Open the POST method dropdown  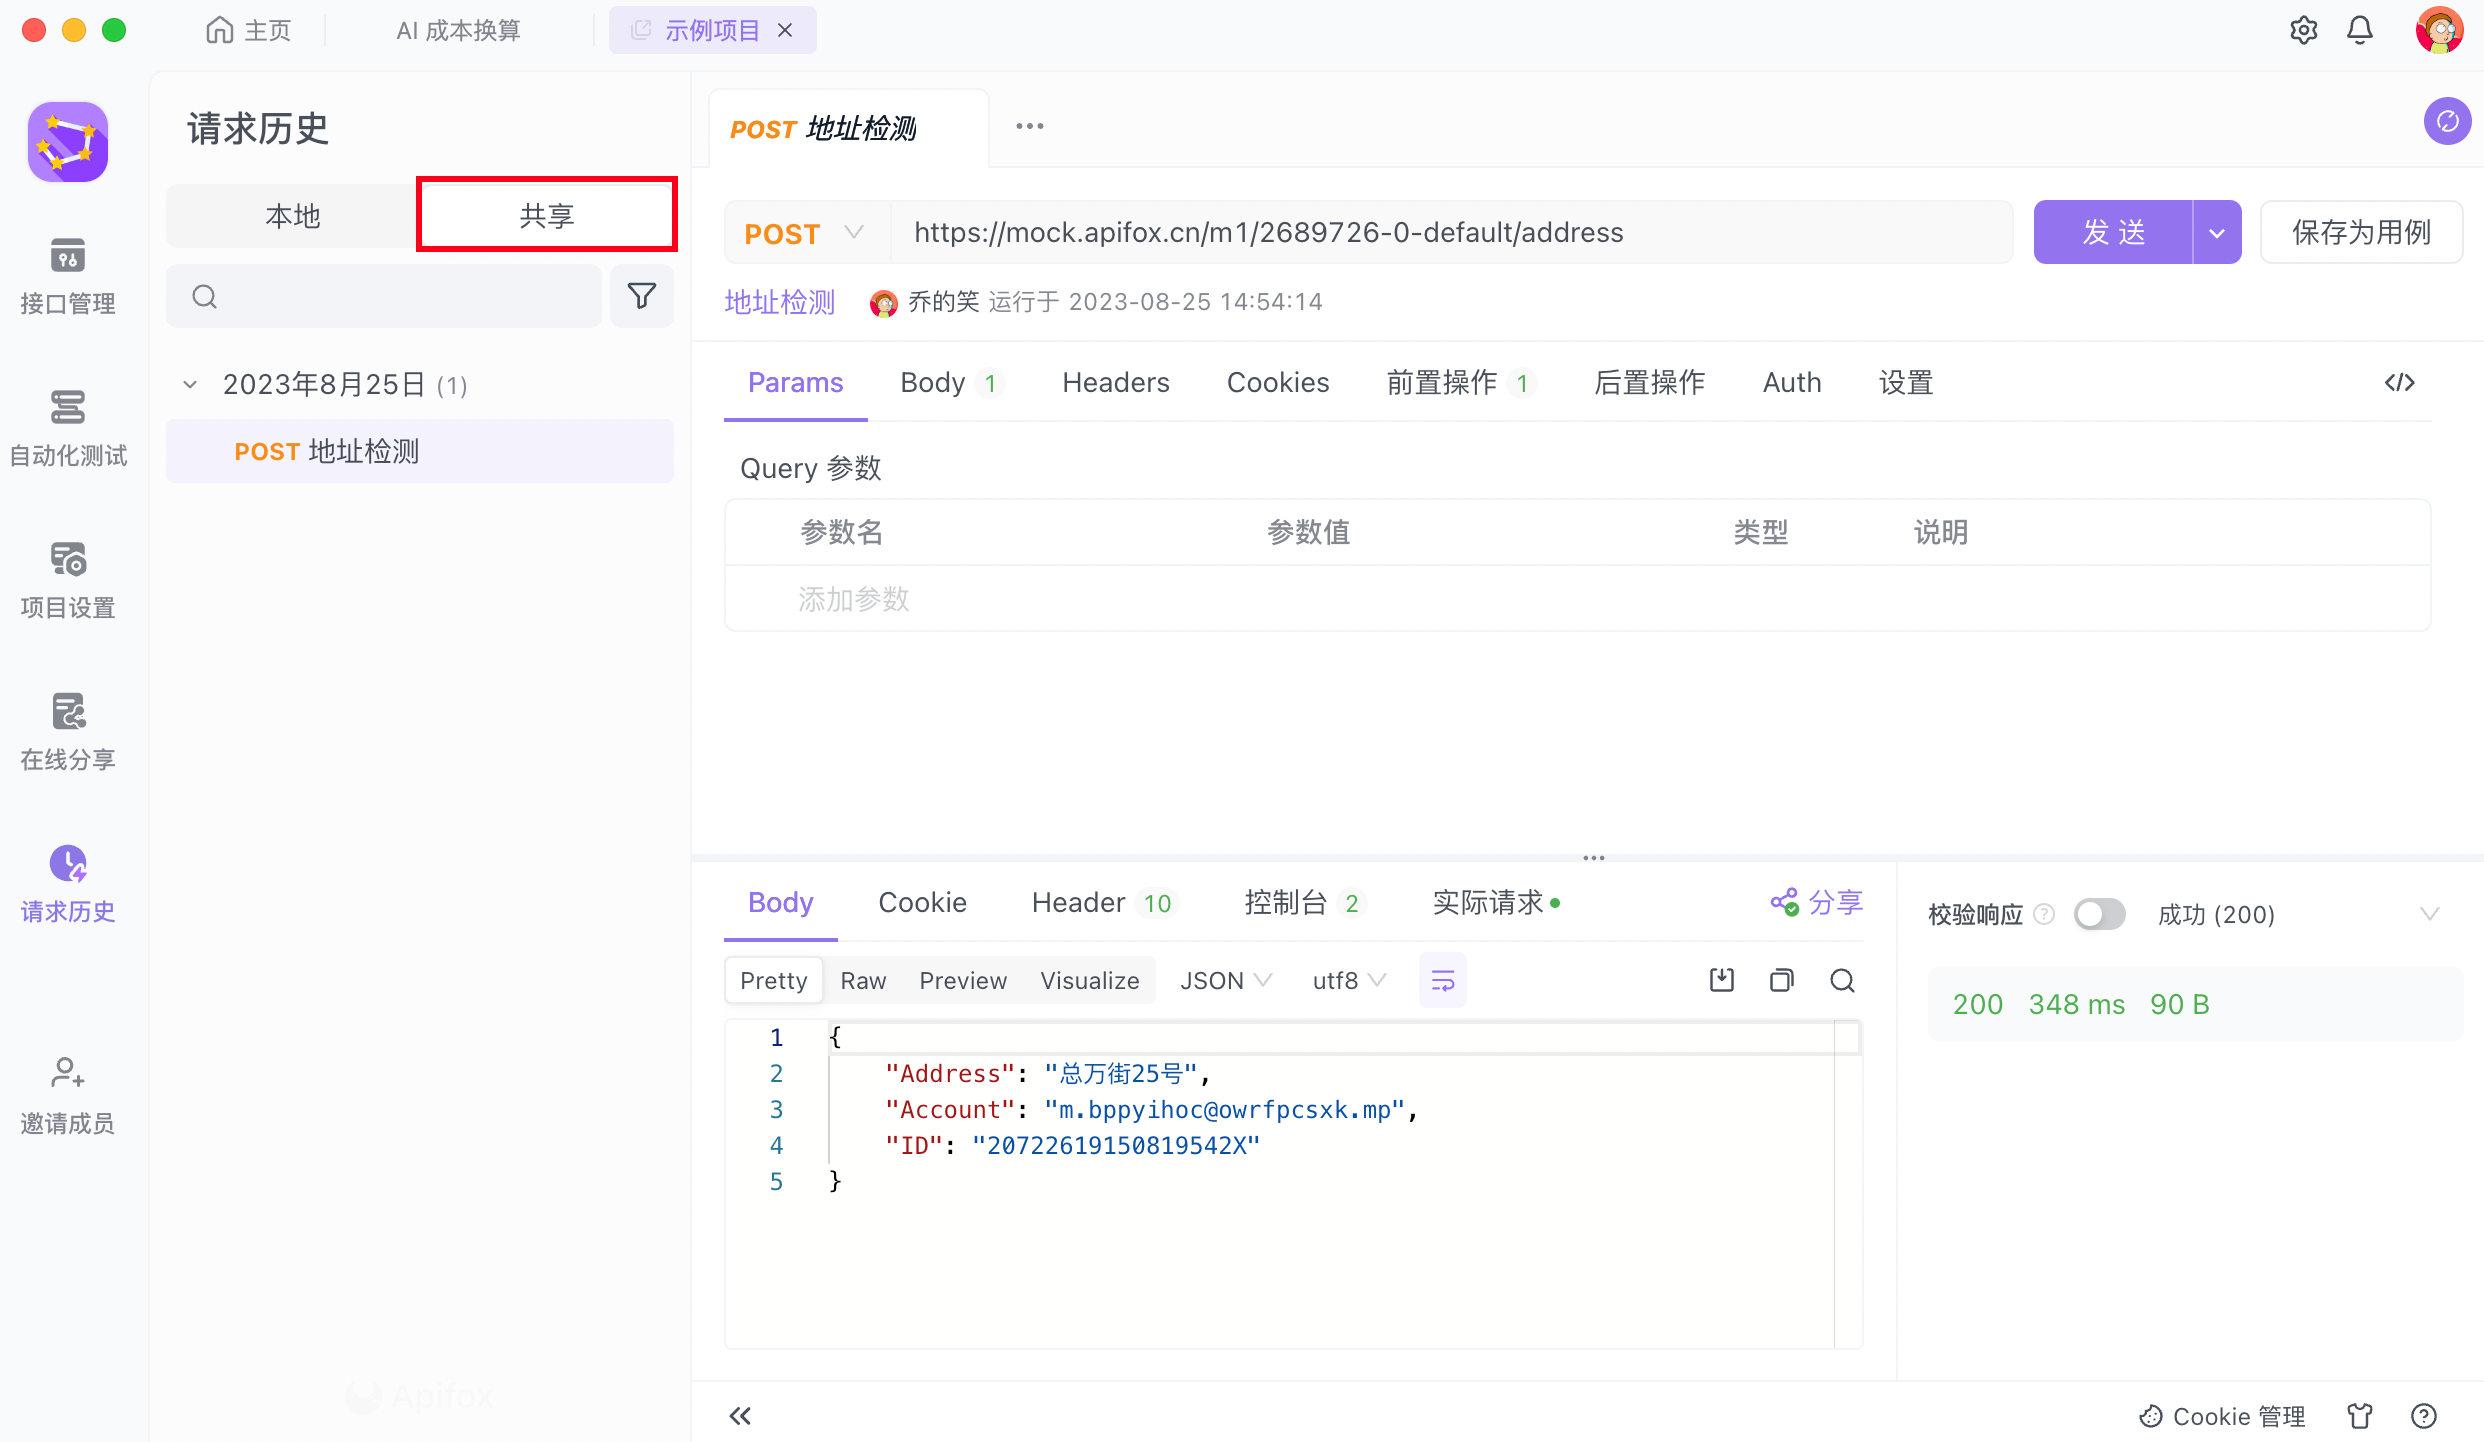coord(804,233)
